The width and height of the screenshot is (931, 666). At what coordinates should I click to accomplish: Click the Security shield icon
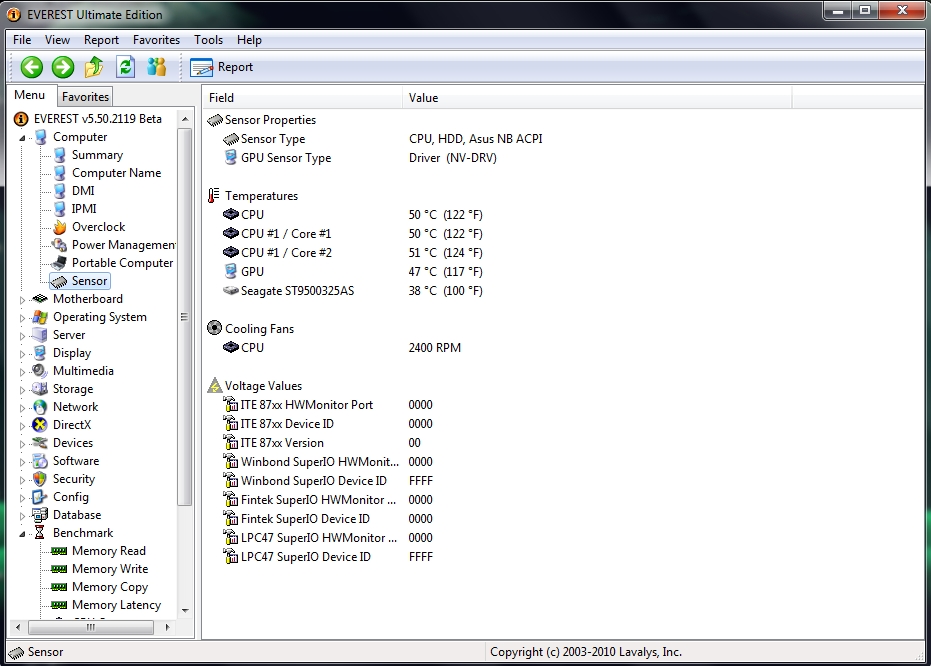40,479
